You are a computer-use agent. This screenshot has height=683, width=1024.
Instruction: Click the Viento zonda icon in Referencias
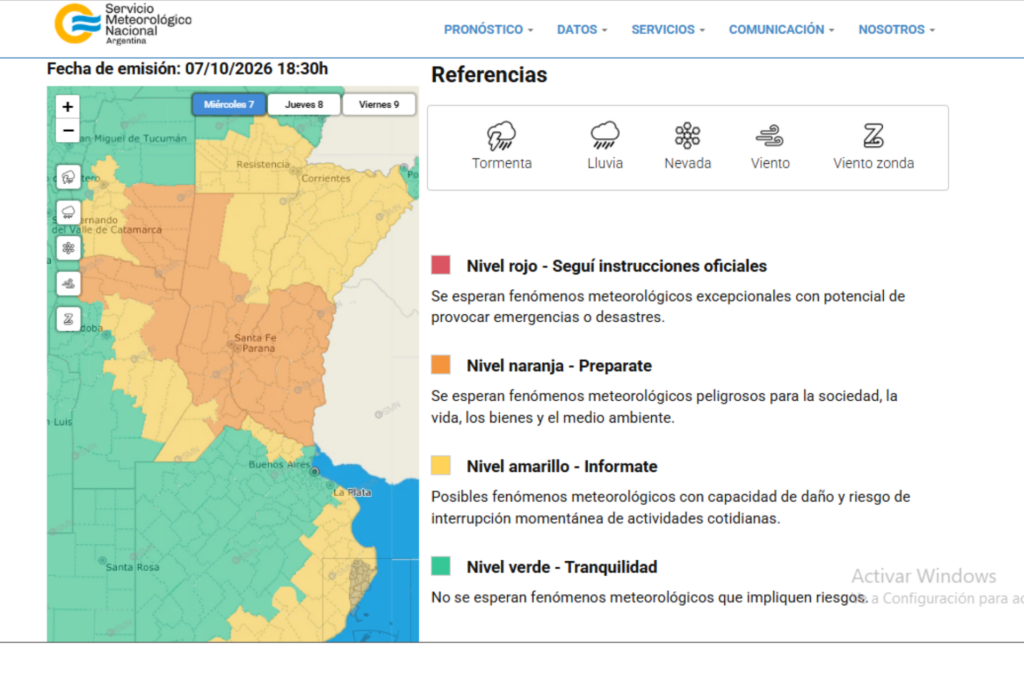pyautogui.click(x=873, y=136)
